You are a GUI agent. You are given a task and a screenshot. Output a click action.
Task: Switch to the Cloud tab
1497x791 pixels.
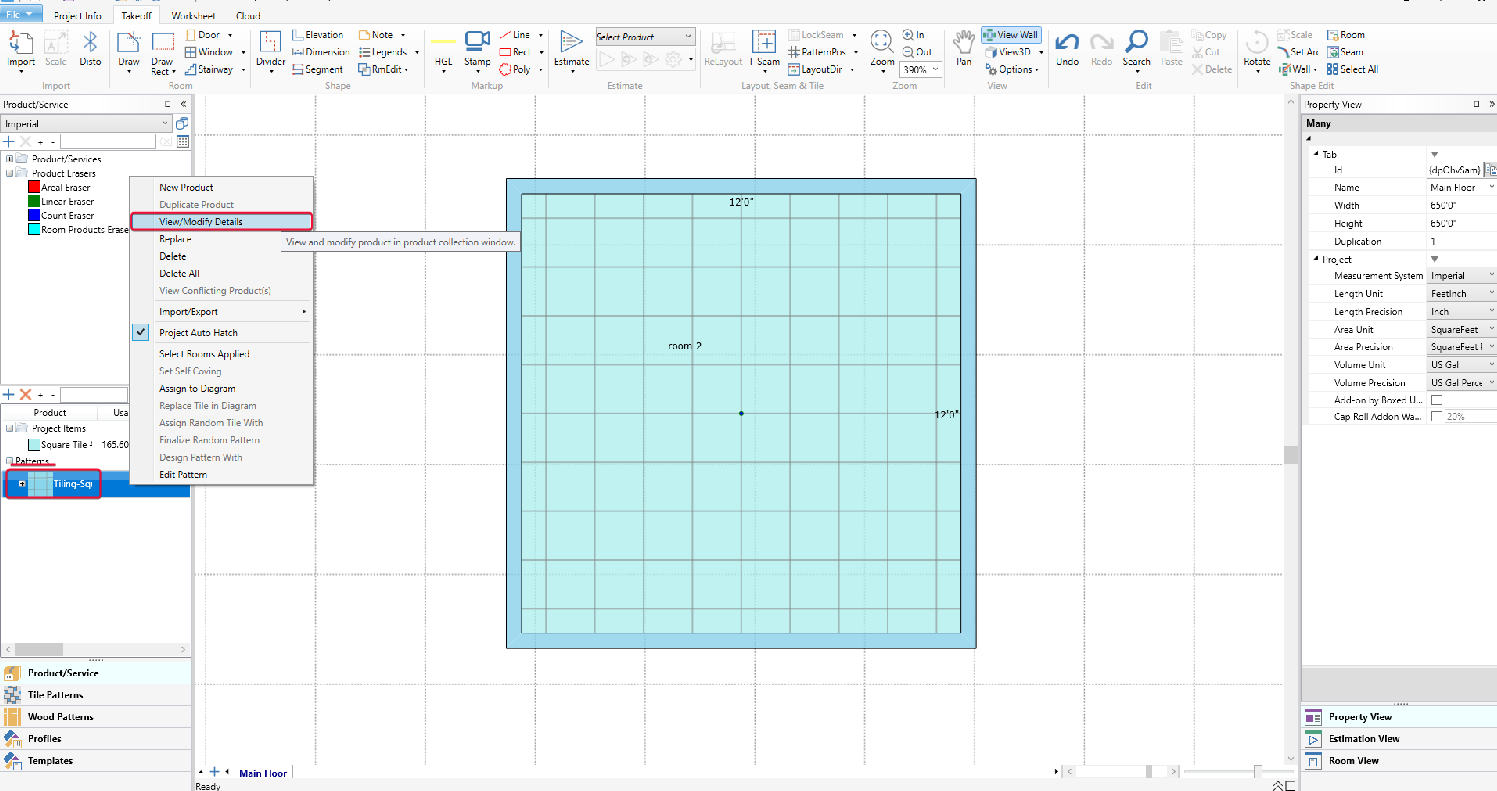(249, 16)
